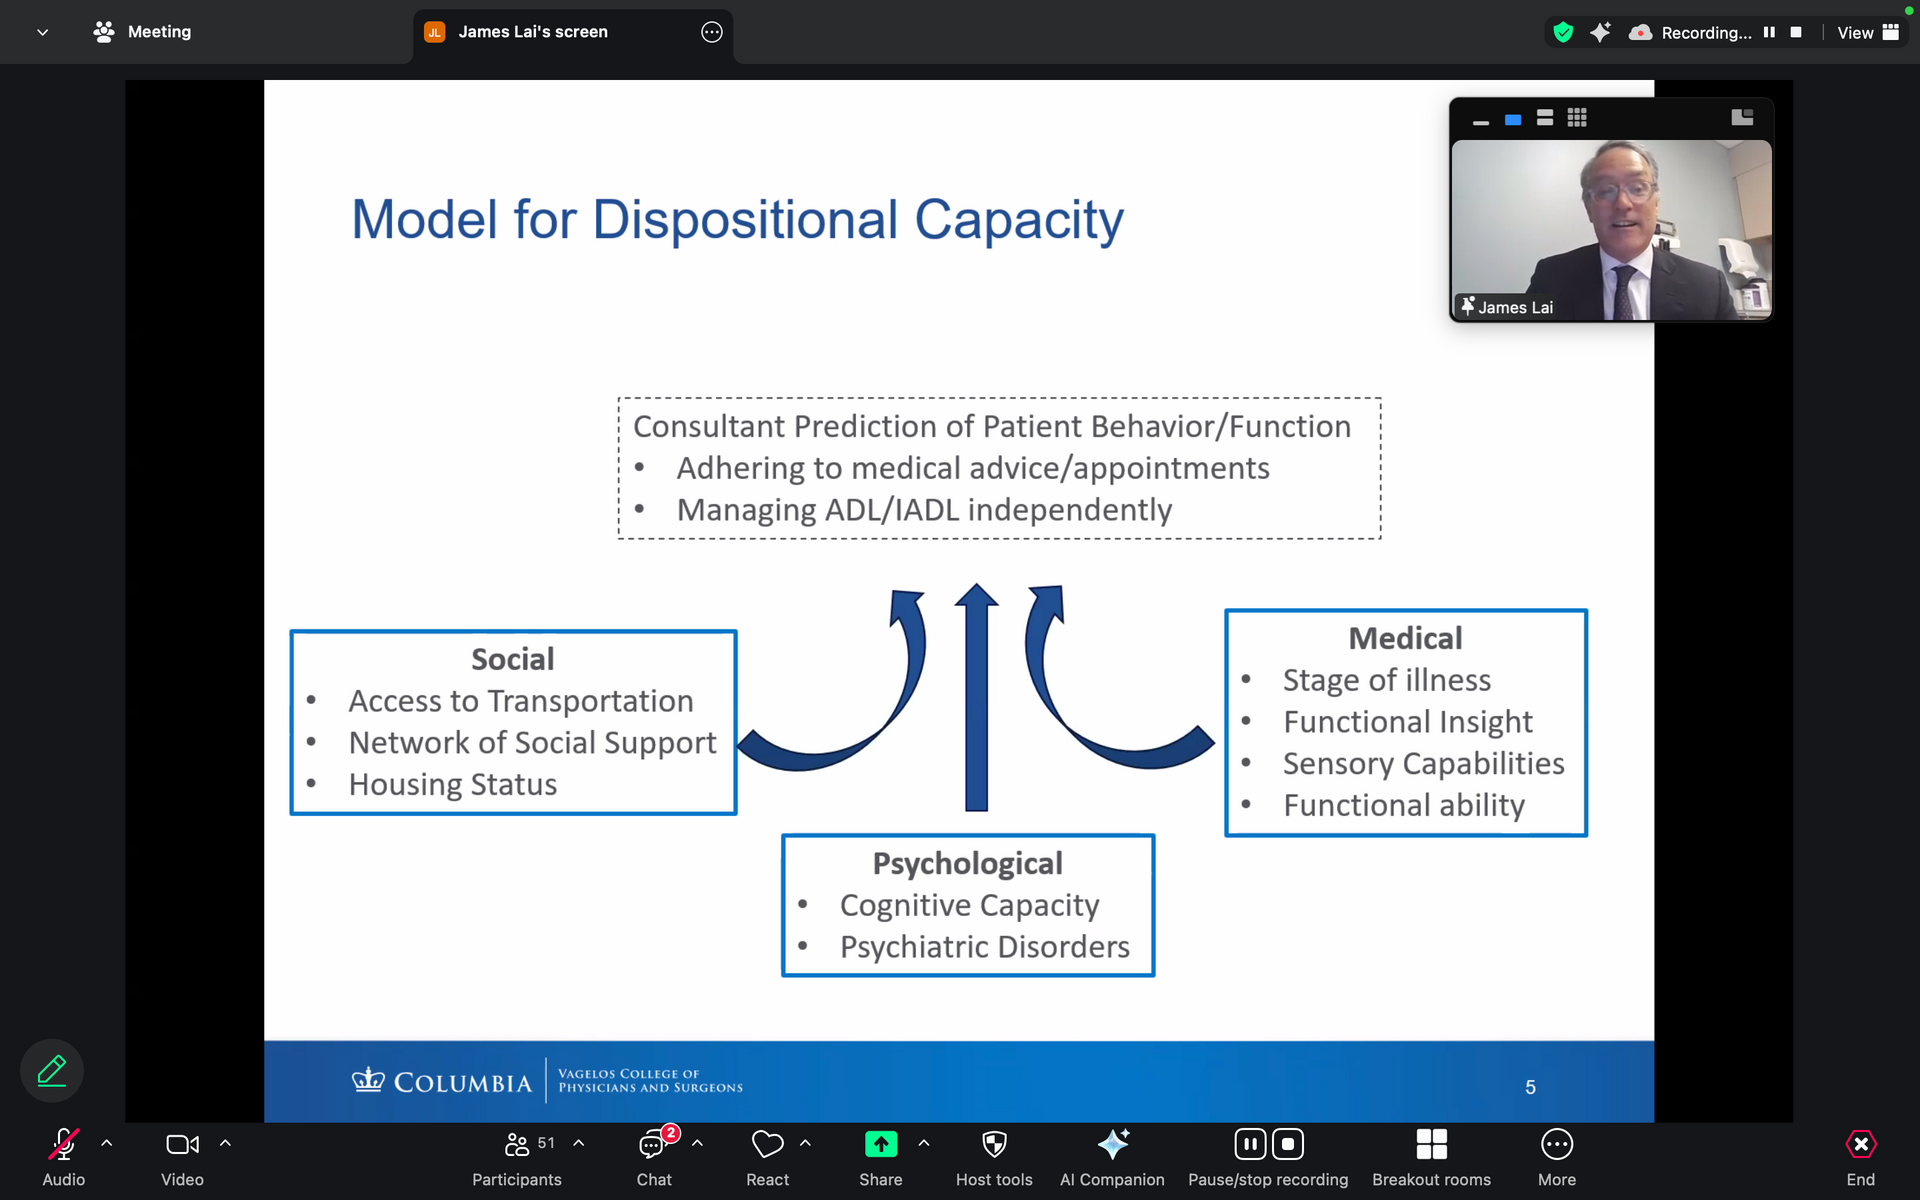Switch to James Lai's screen tab
Viewport: 1920px width, 1200px height.
[533, 32]
